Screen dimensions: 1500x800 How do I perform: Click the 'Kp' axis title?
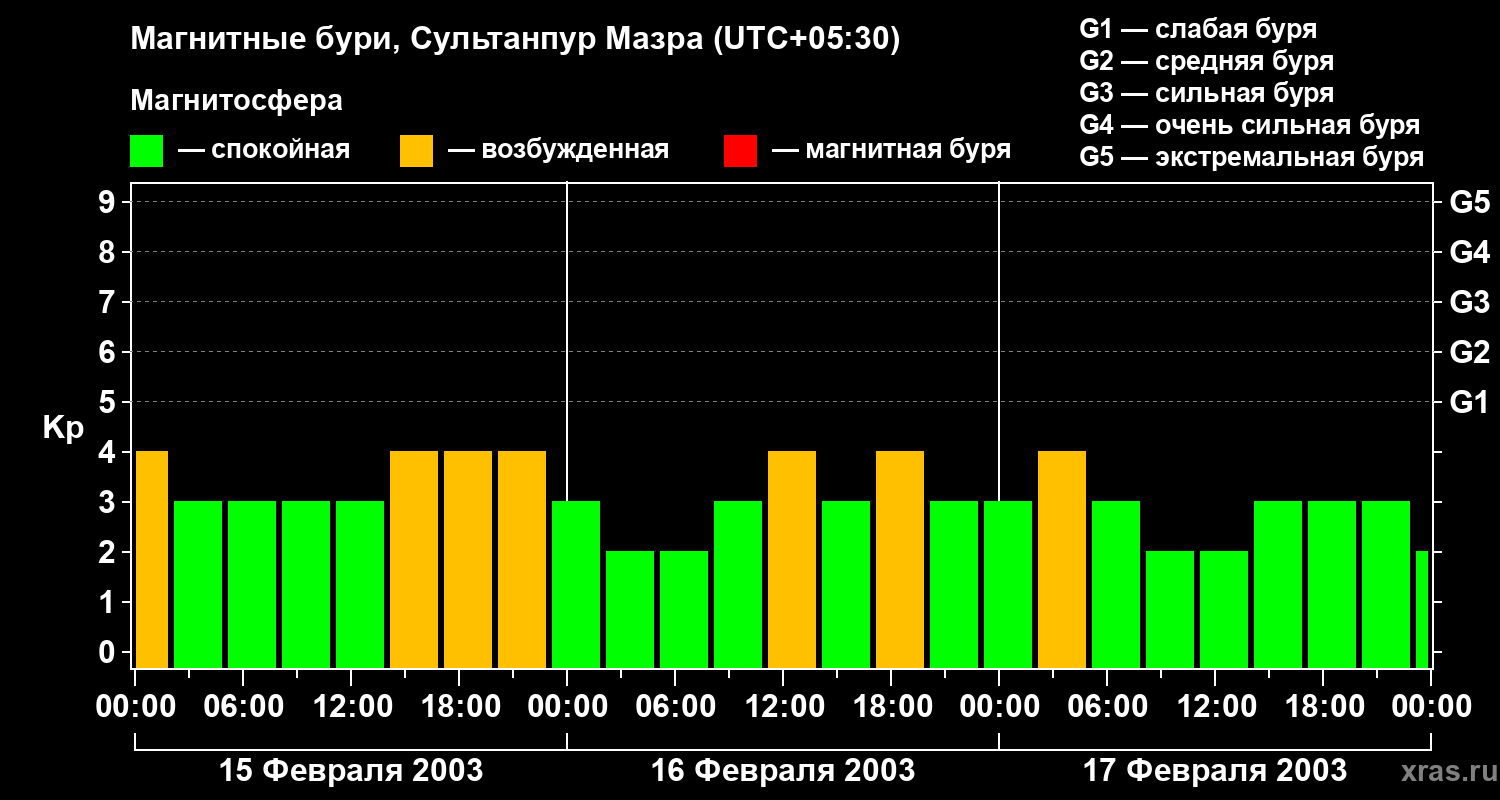(x=63, y=427)
